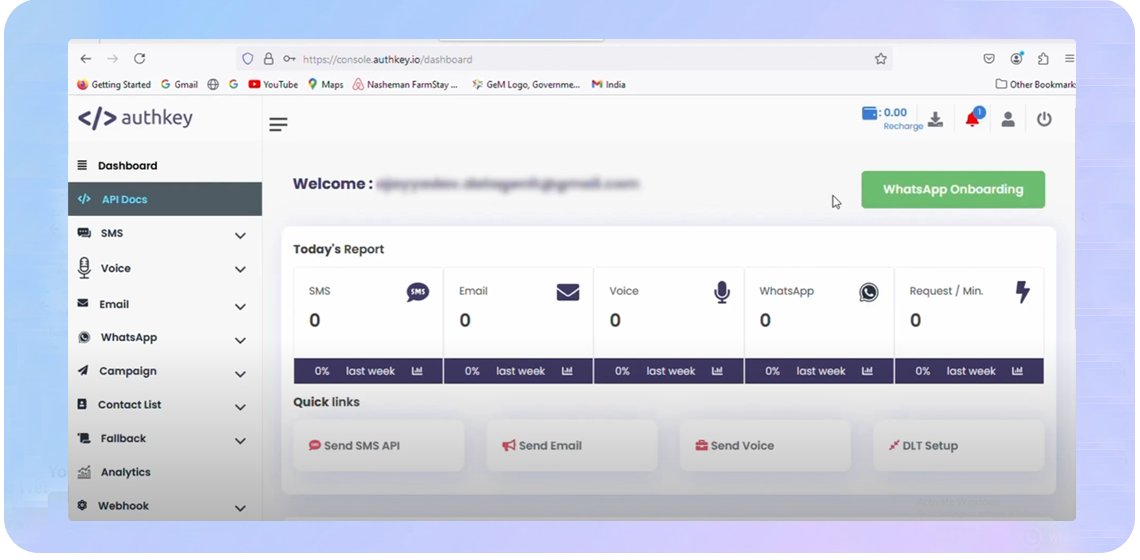The image size is (1140, 560).
Task: Click the browser forward arrow
Action: click(x=112, y=59)
